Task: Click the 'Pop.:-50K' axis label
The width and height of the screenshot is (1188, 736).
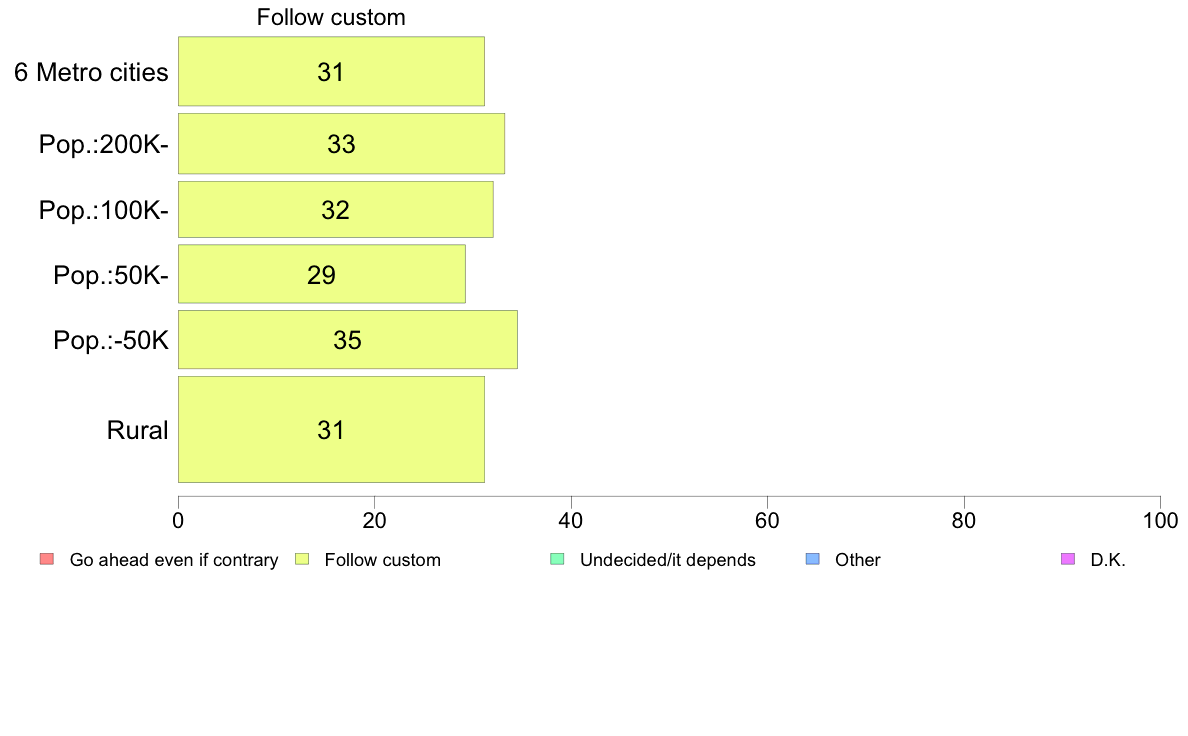Action: point(111,340)
